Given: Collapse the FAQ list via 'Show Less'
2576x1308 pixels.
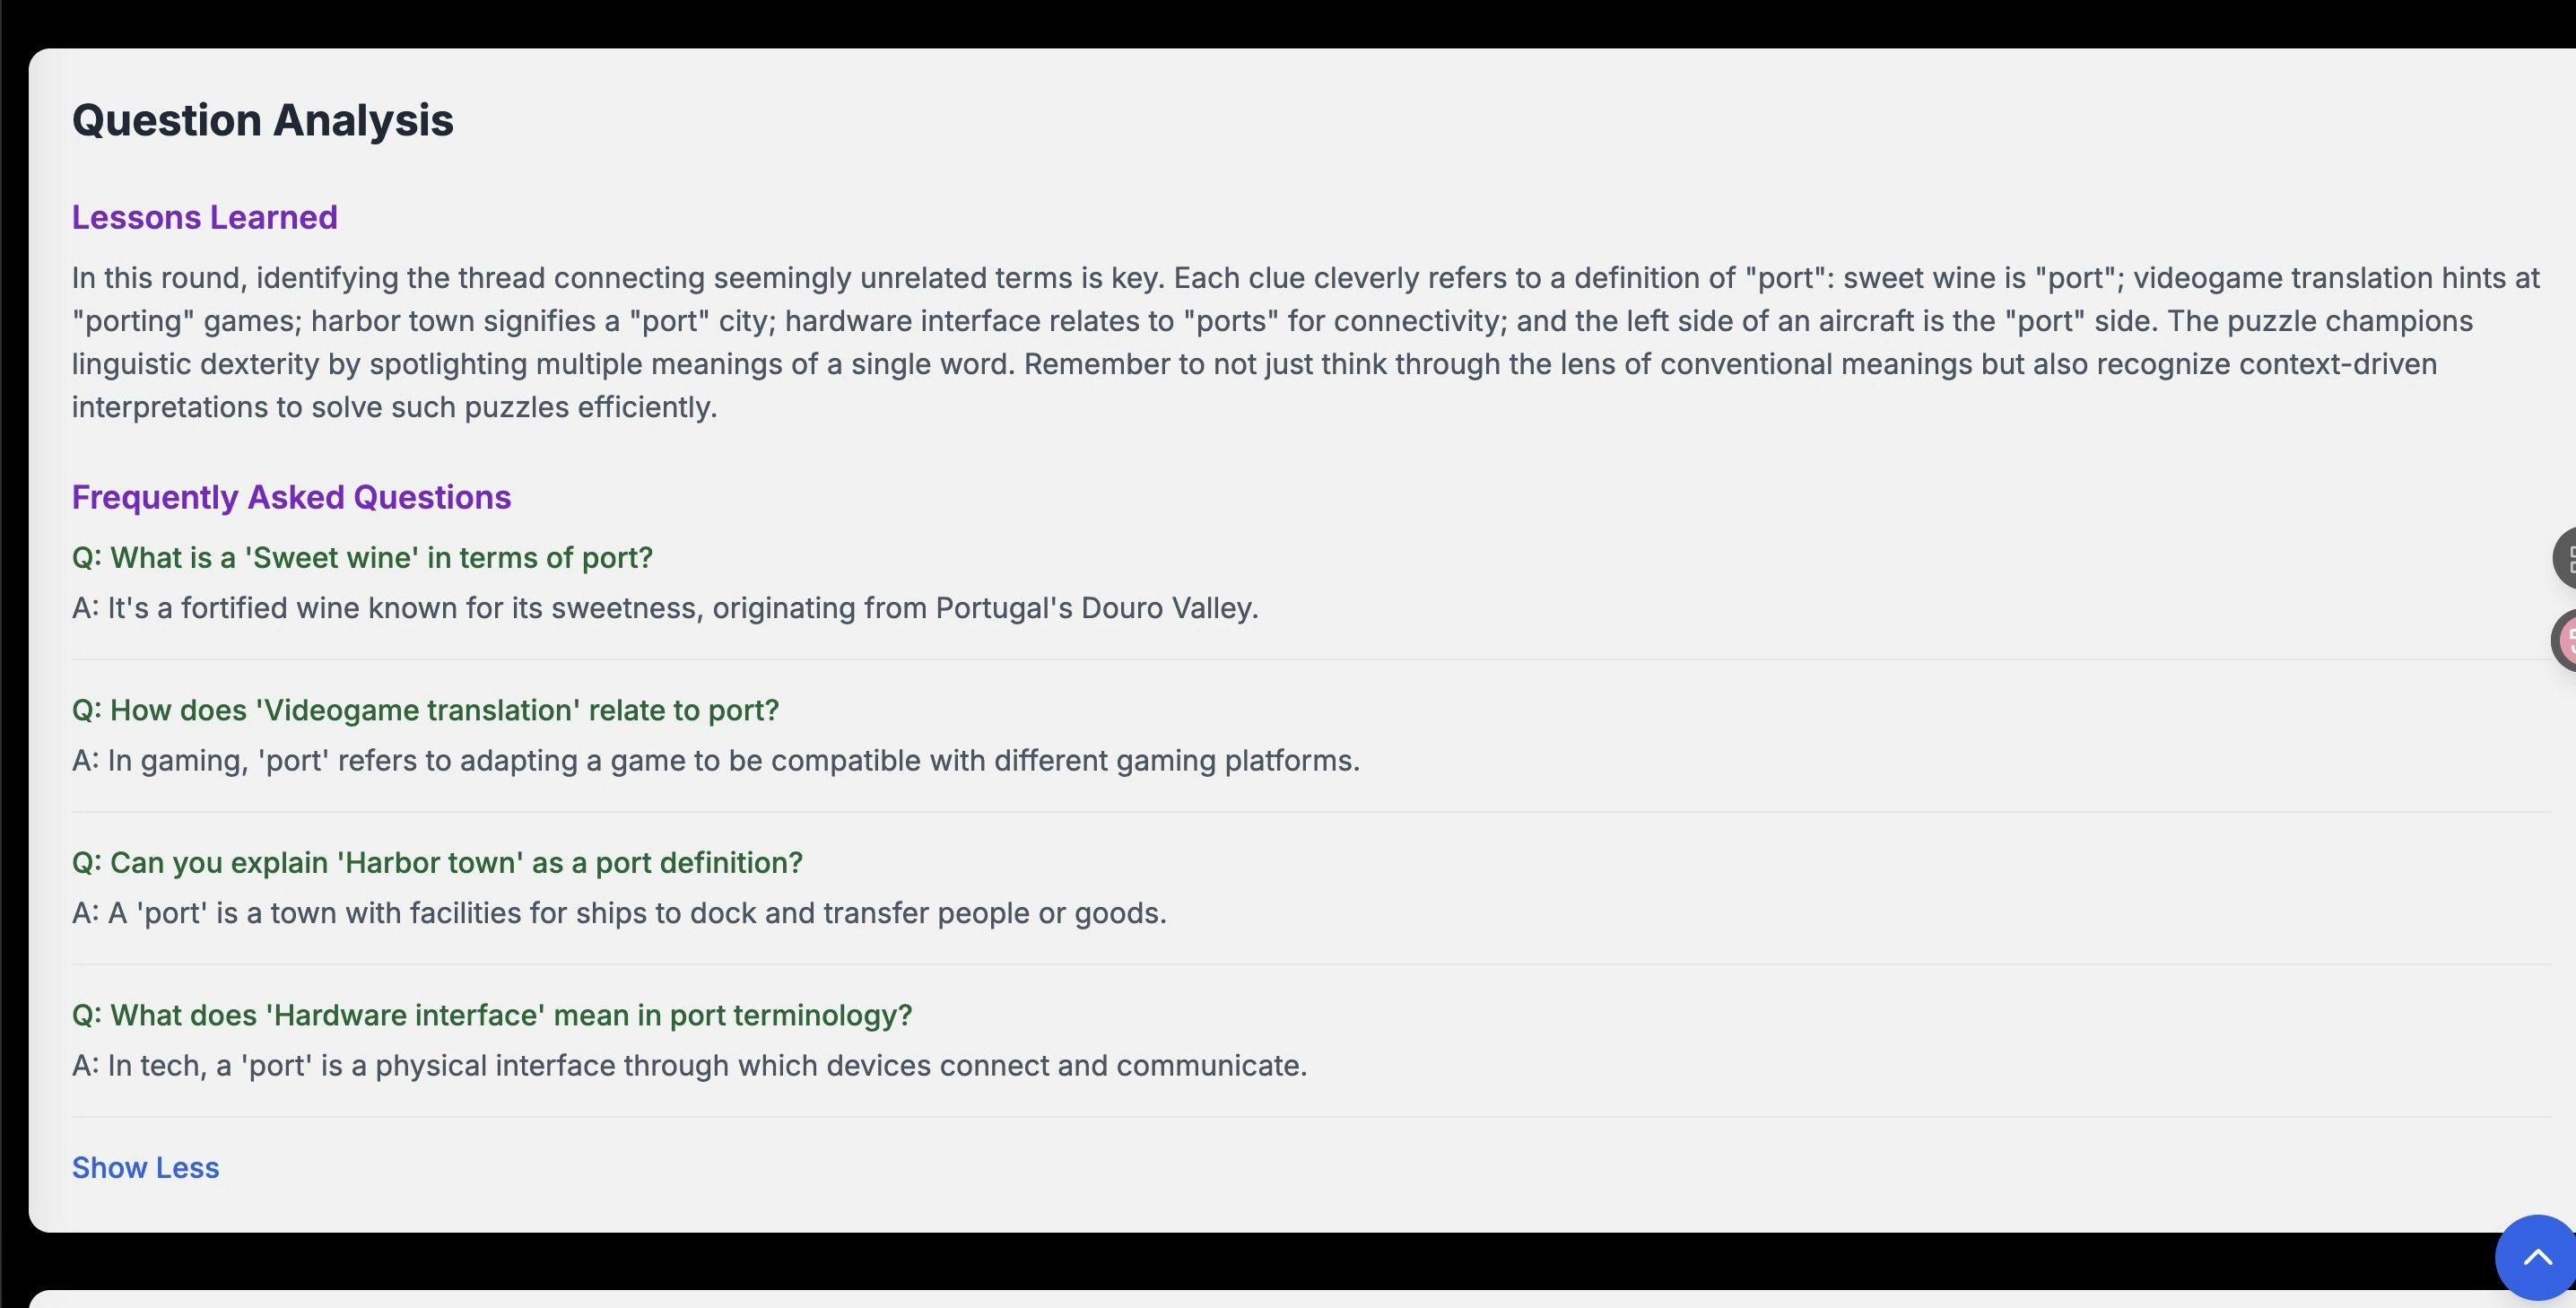Looking at the screenshot, I should click(145, 1167).
